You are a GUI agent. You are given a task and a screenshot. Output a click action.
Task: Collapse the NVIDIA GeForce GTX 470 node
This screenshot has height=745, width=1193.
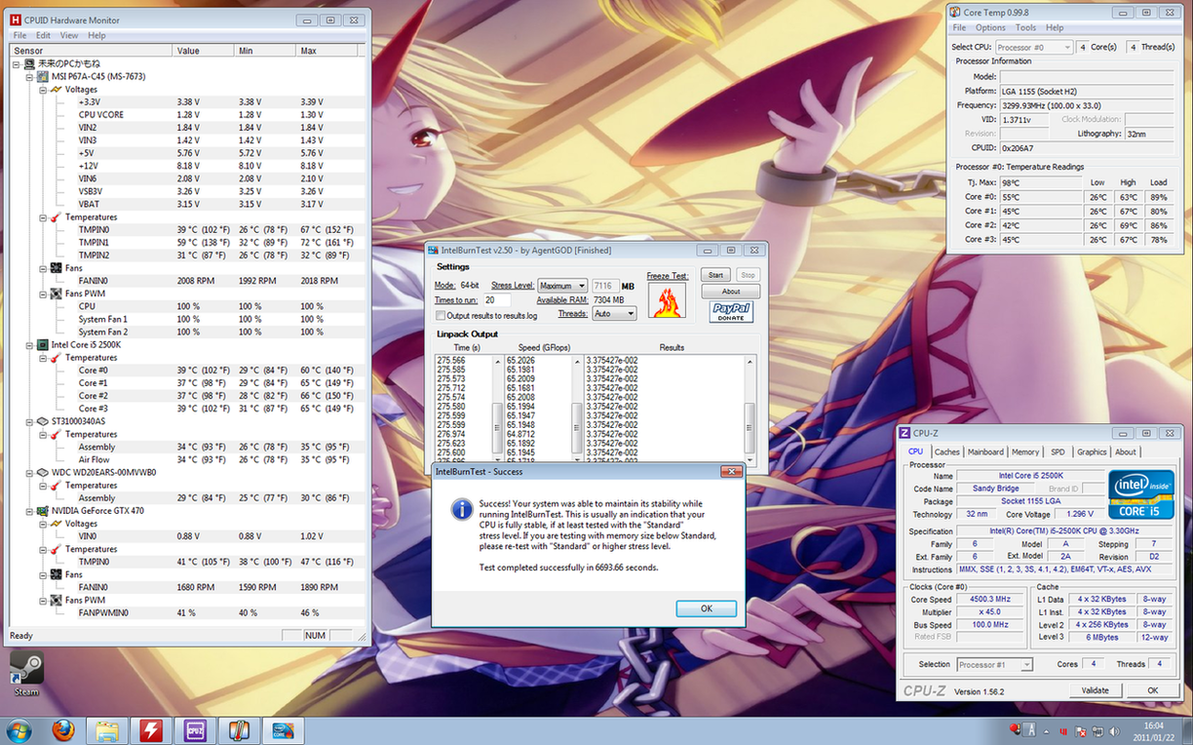tap(30, 511)
